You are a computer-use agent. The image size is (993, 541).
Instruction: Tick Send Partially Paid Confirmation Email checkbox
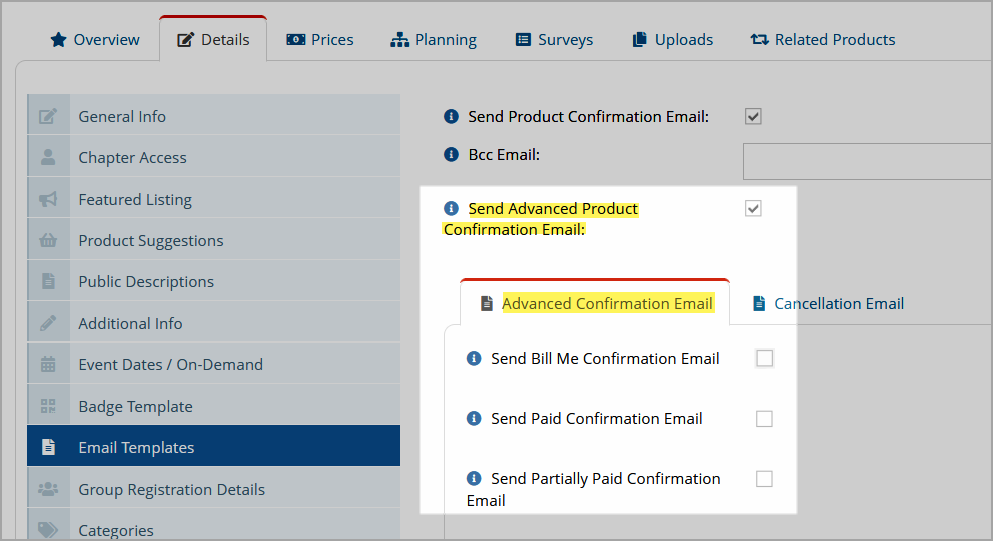coord(764,479)
